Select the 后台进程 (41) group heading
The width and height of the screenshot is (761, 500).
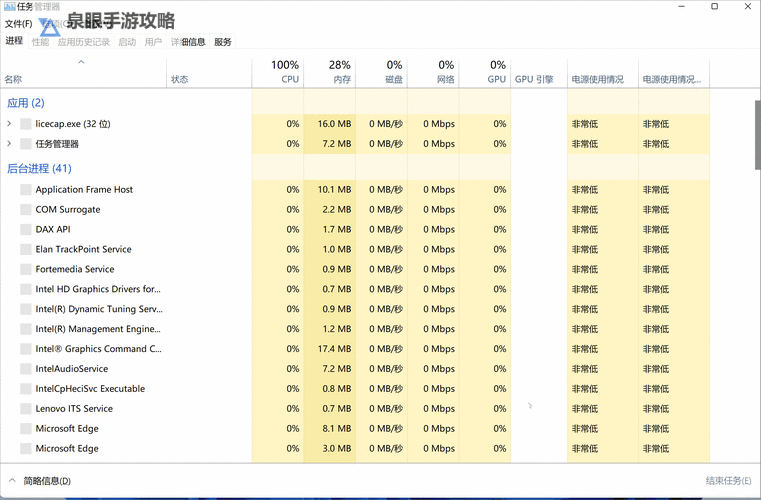39,169
